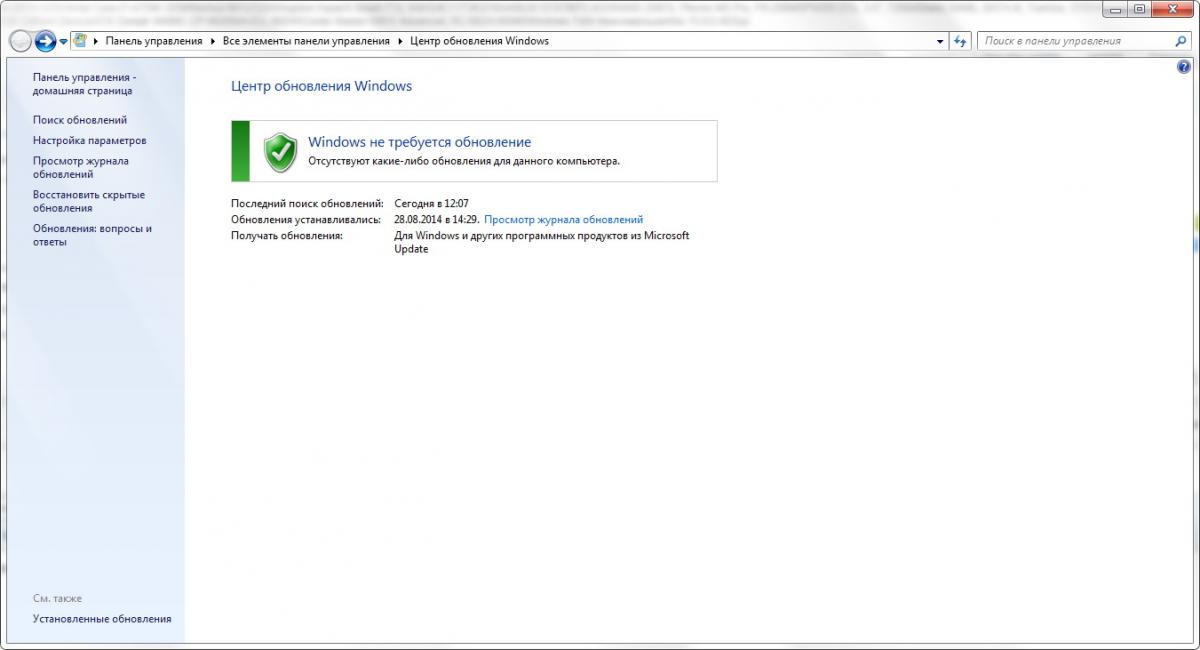Select 'Центр обновления Windows' breadcrumb
Viewport: 1200px width, 650px height.
point(479,41)
